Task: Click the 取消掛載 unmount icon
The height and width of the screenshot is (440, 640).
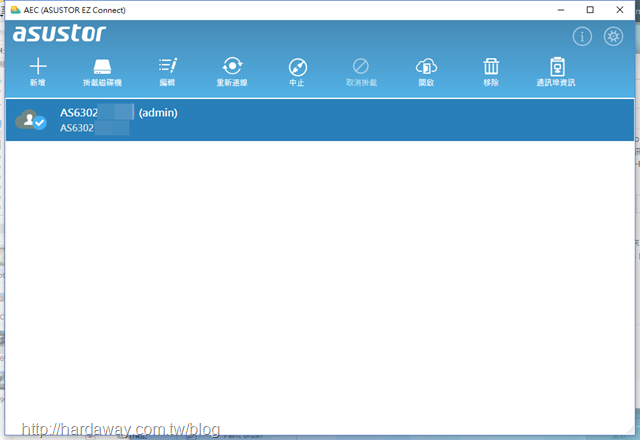Action: coord(361,66)
